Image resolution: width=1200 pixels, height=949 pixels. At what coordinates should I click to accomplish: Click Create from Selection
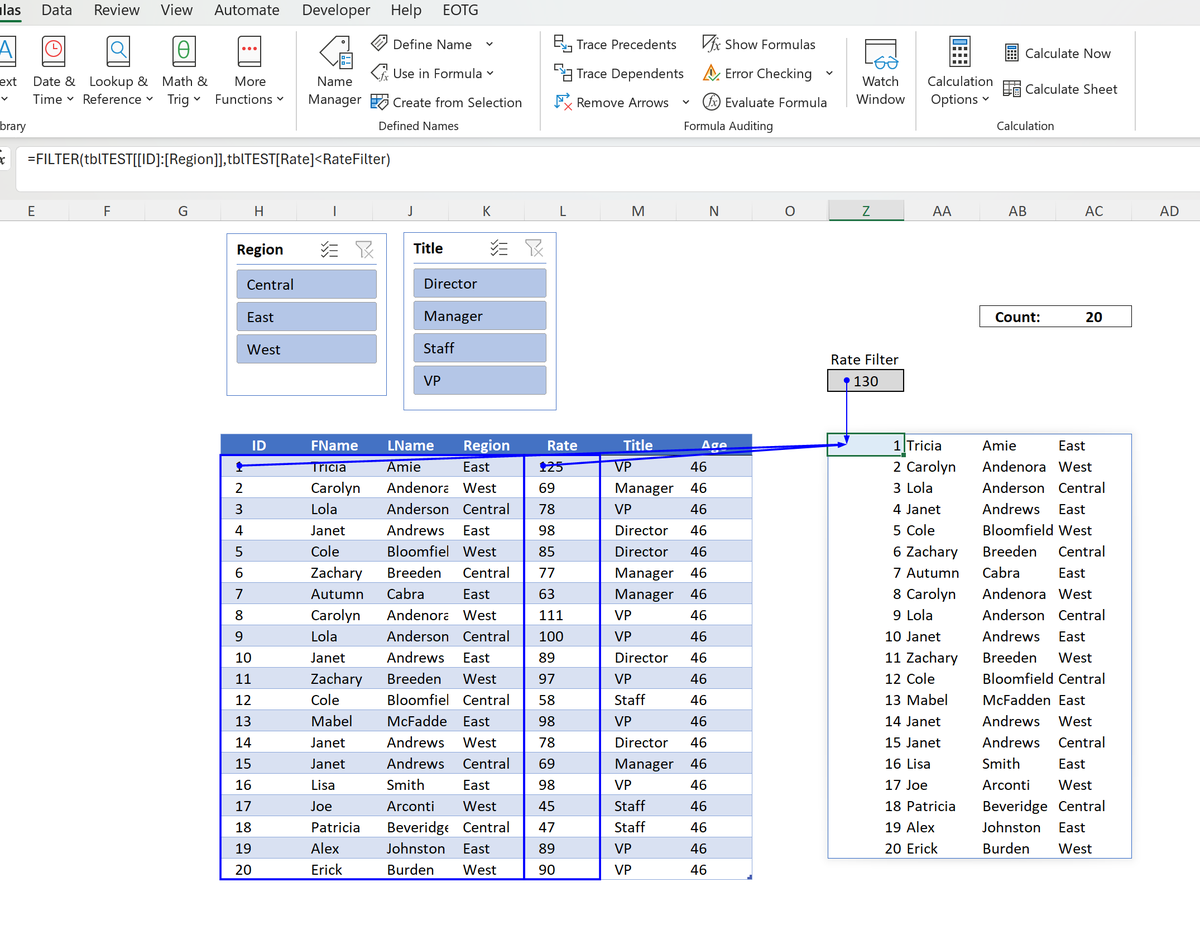coord(446,102)
